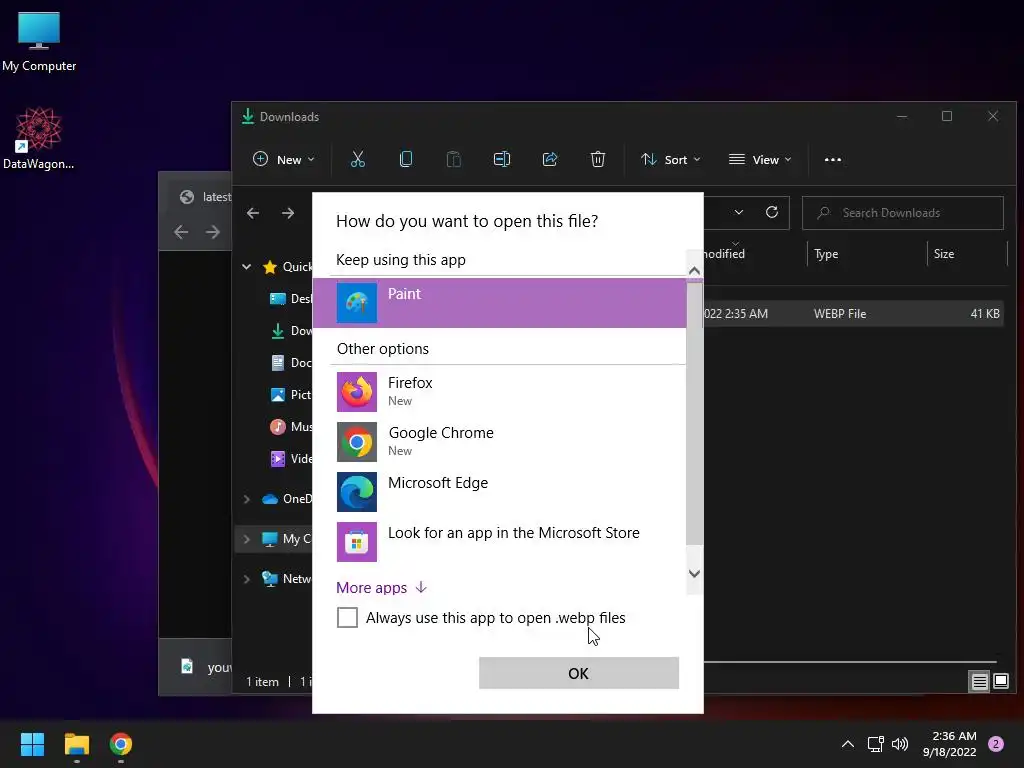Click the Type column header
This screenshot has width=1024, height=768.
click(826, 254)
